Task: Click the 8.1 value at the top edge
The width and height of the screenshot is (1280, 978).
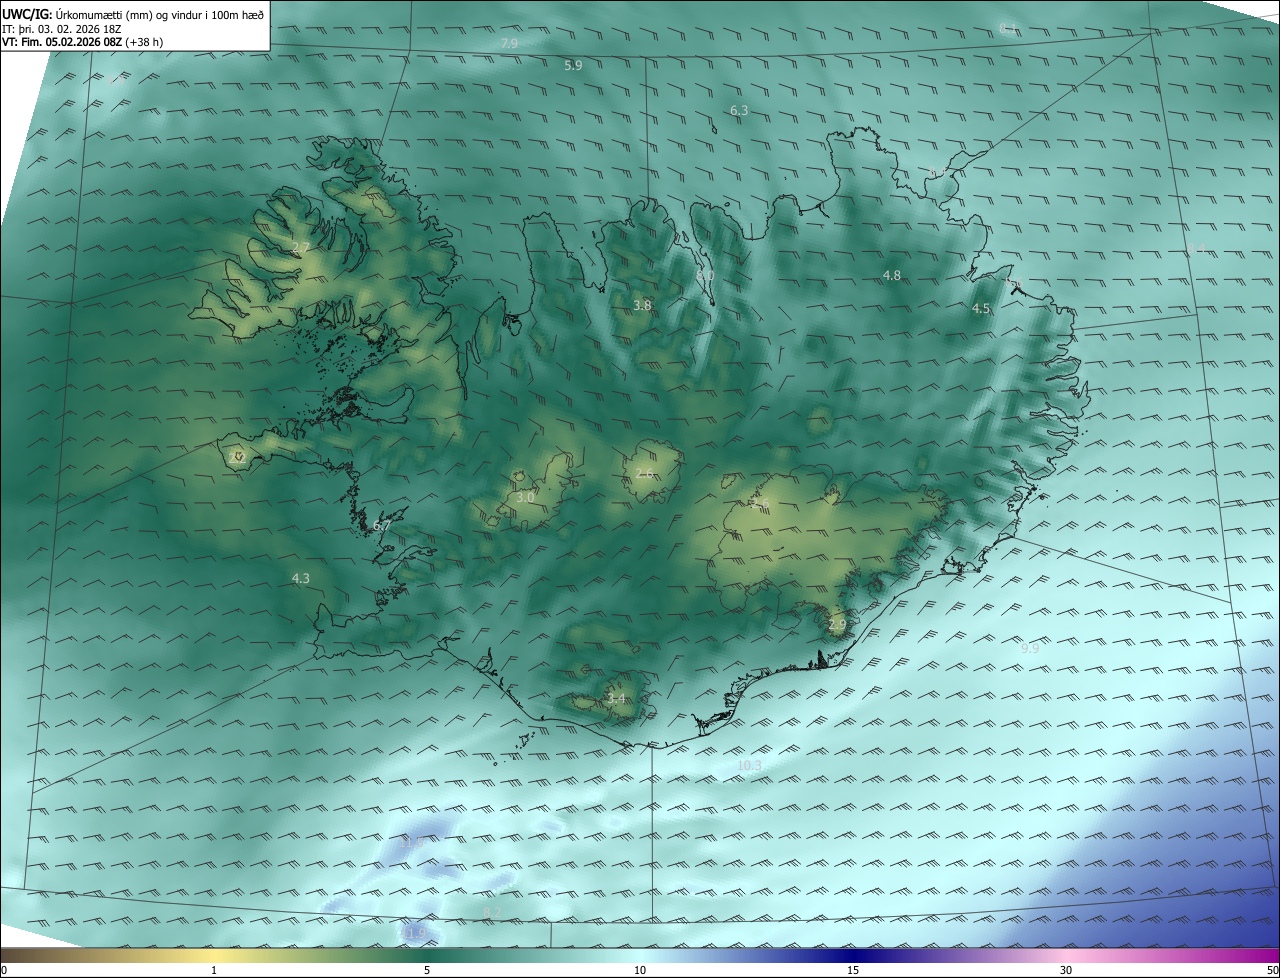Action: coord(1008,28)
